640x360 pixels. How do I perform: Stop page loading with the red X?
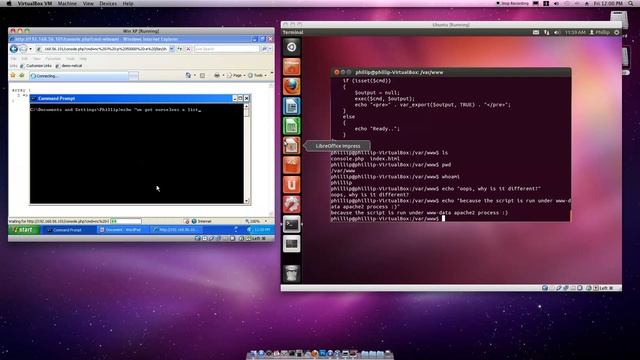coord(188,49)
